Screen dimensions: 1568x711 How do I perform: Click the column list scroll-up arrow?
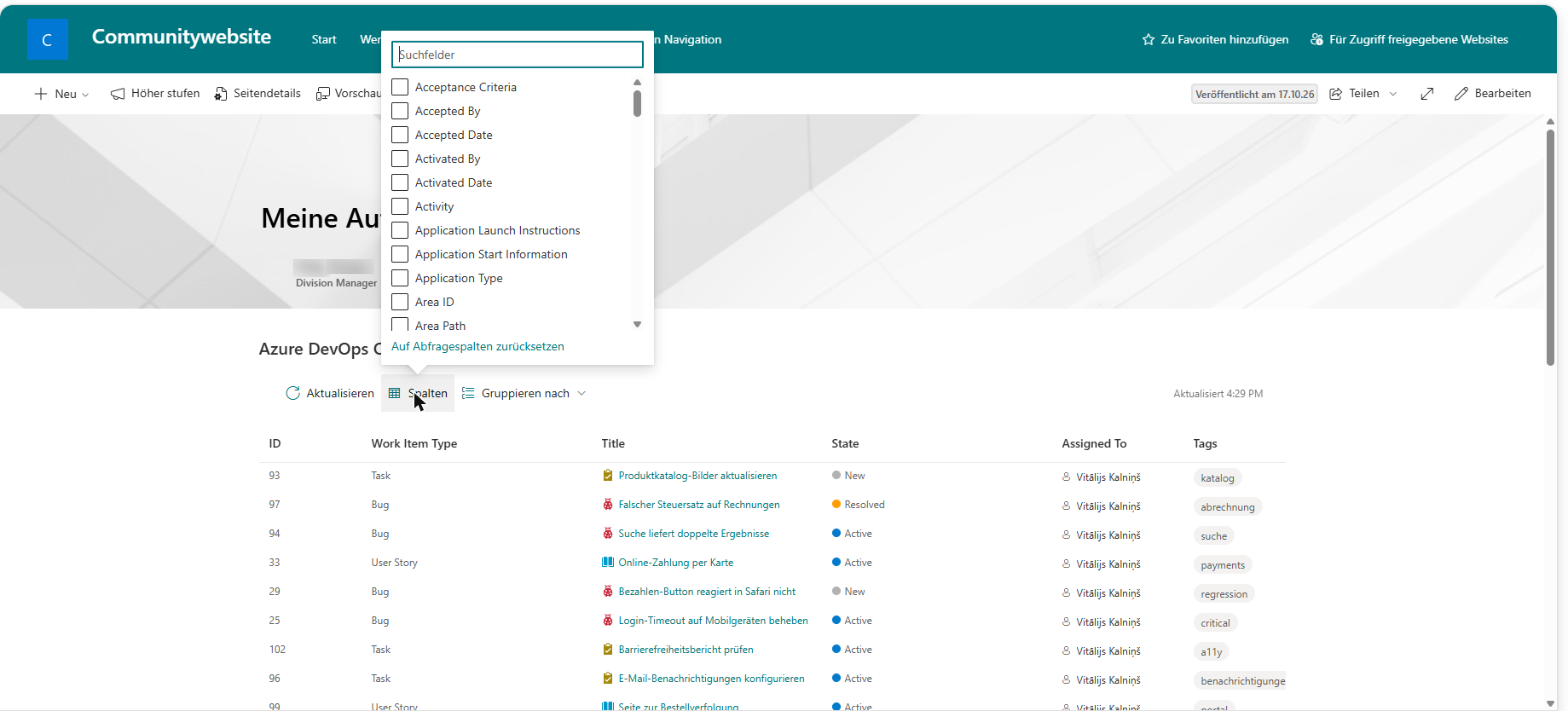(x=637, y=83)
